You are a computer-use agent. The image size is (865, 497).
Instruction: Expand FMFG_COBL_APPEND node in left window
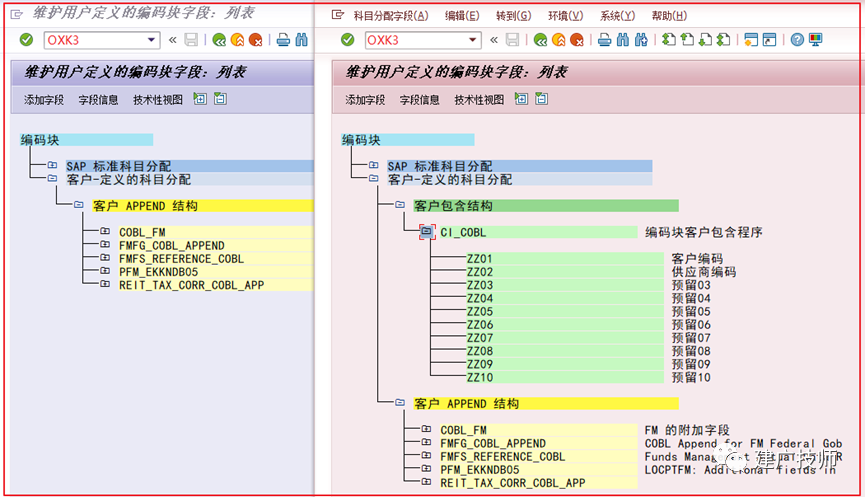[x=105, y=244]
